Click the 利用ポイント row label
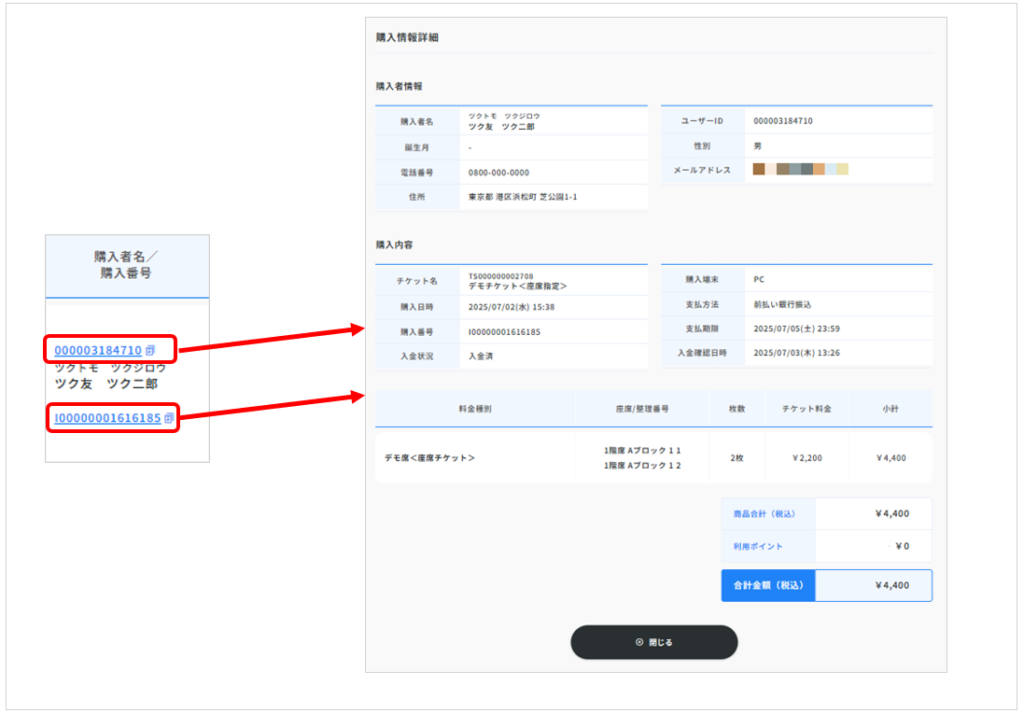The height and width of the screenshot is (713, 1024). [757, 546]
